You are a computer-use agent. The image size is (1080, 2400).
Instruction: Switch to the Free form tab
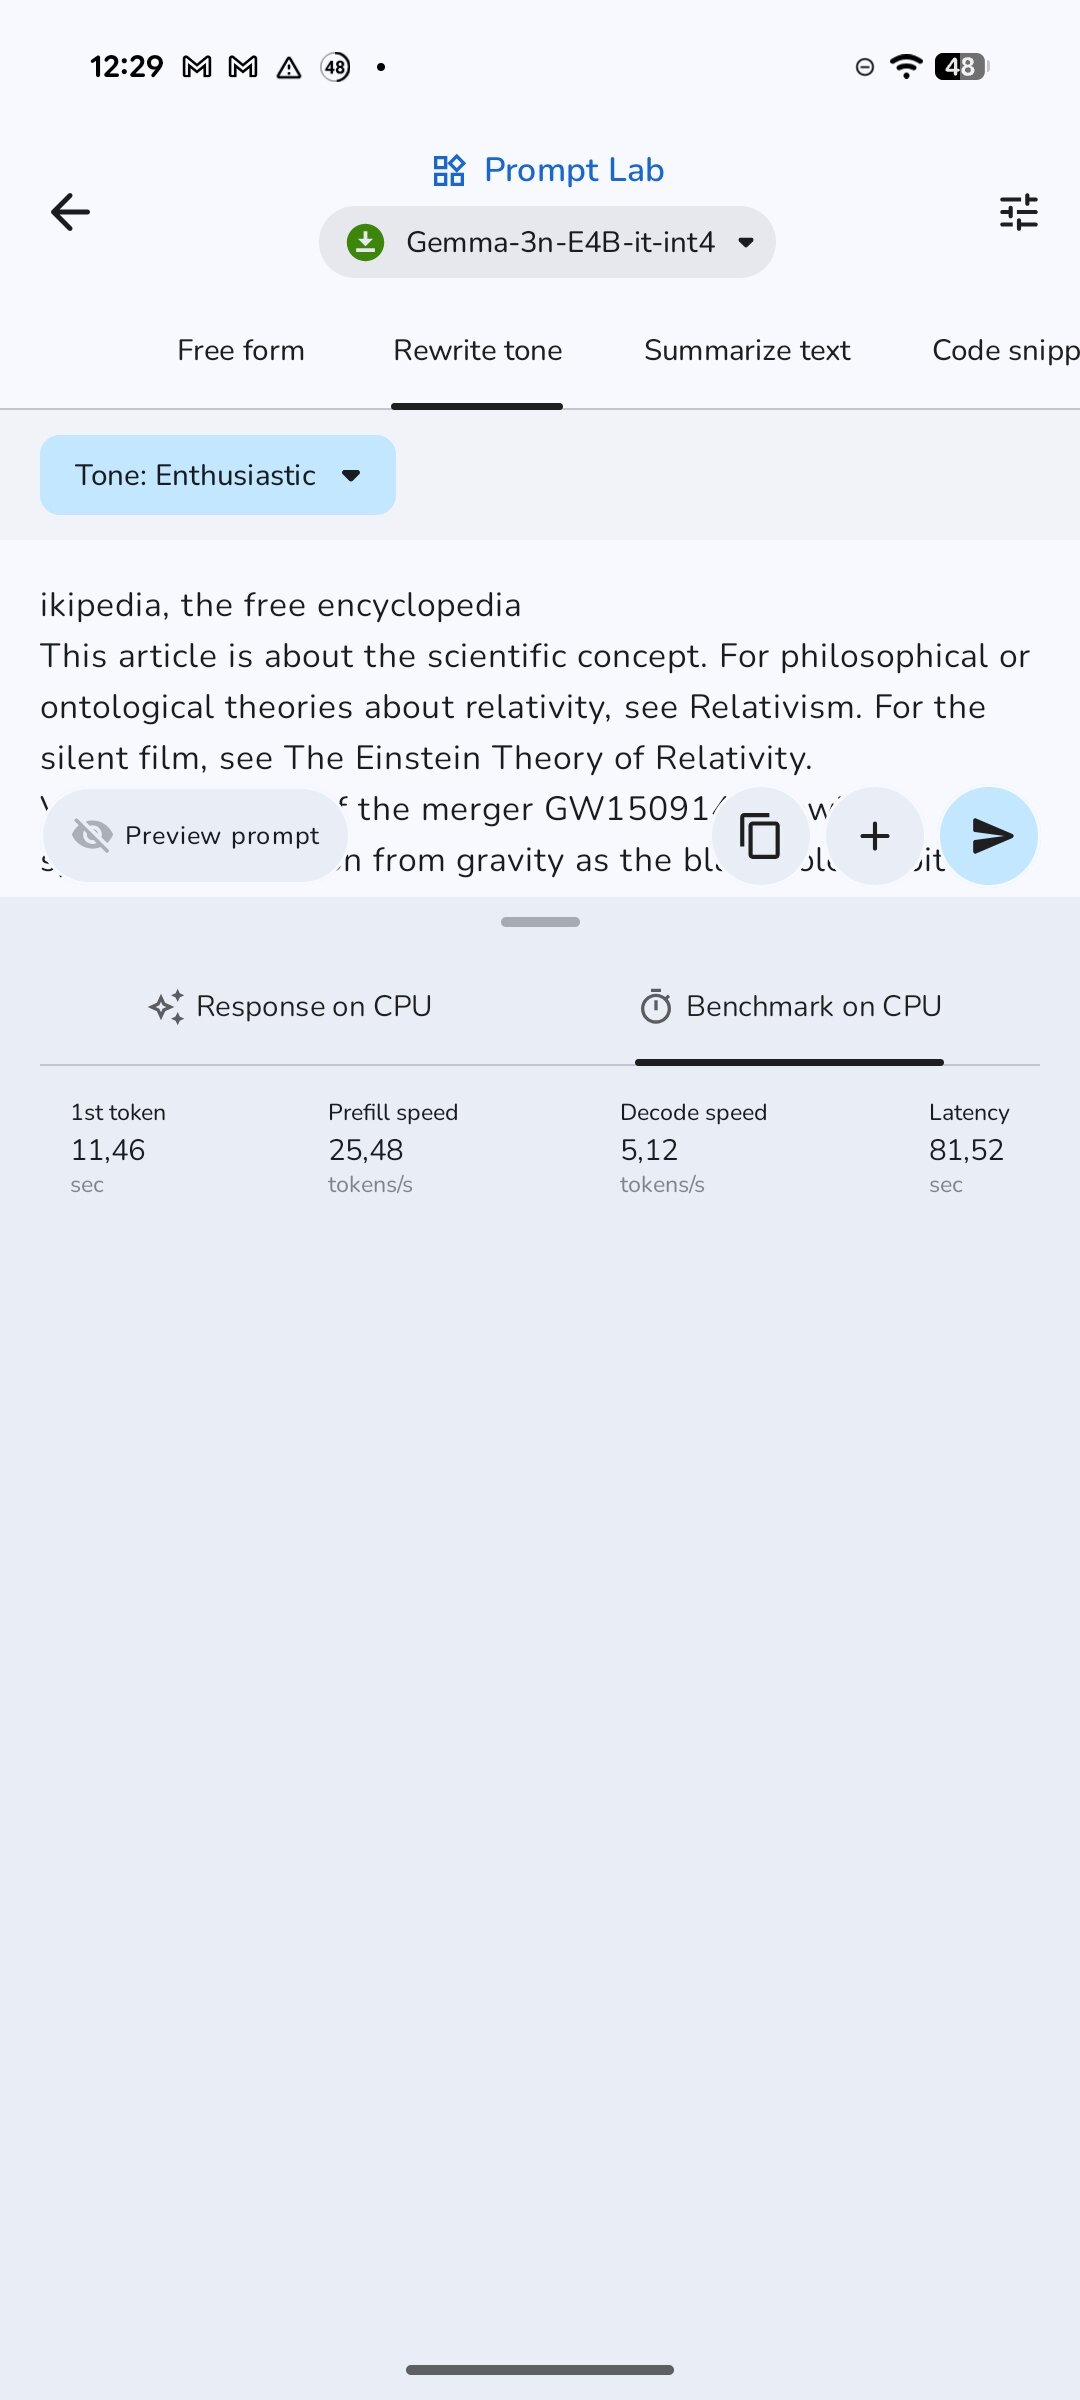tap(241, 350)
